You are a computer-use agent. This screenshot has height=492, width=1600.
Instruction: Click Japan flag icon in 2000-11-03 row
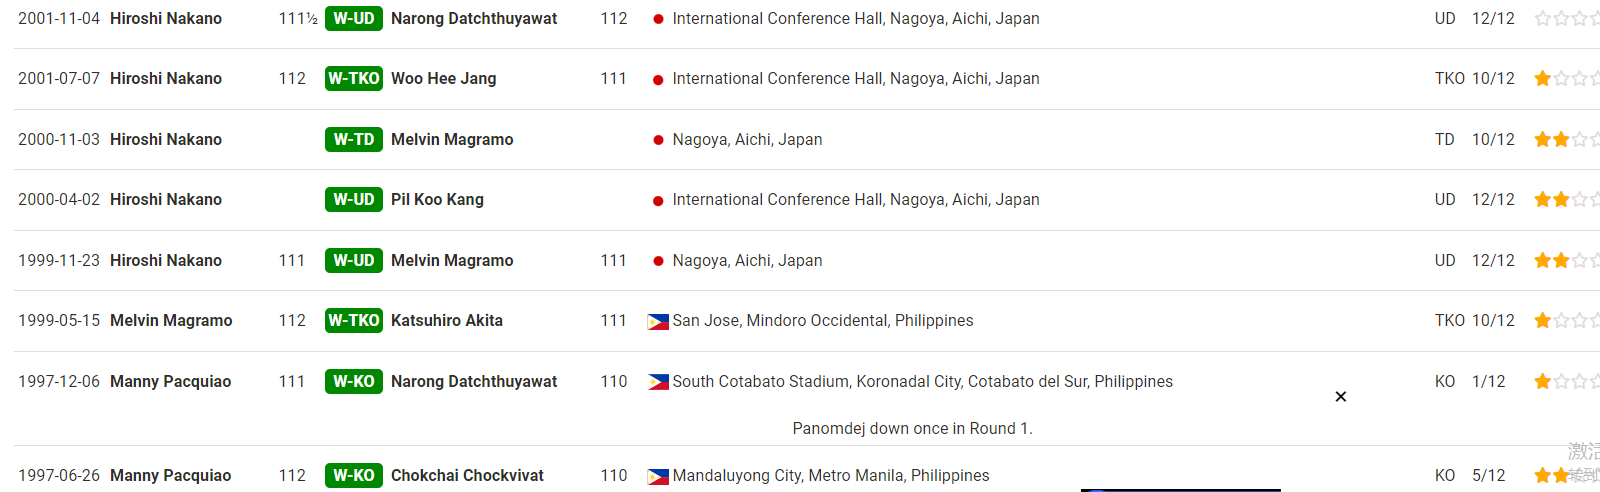[x=658, y=140]
